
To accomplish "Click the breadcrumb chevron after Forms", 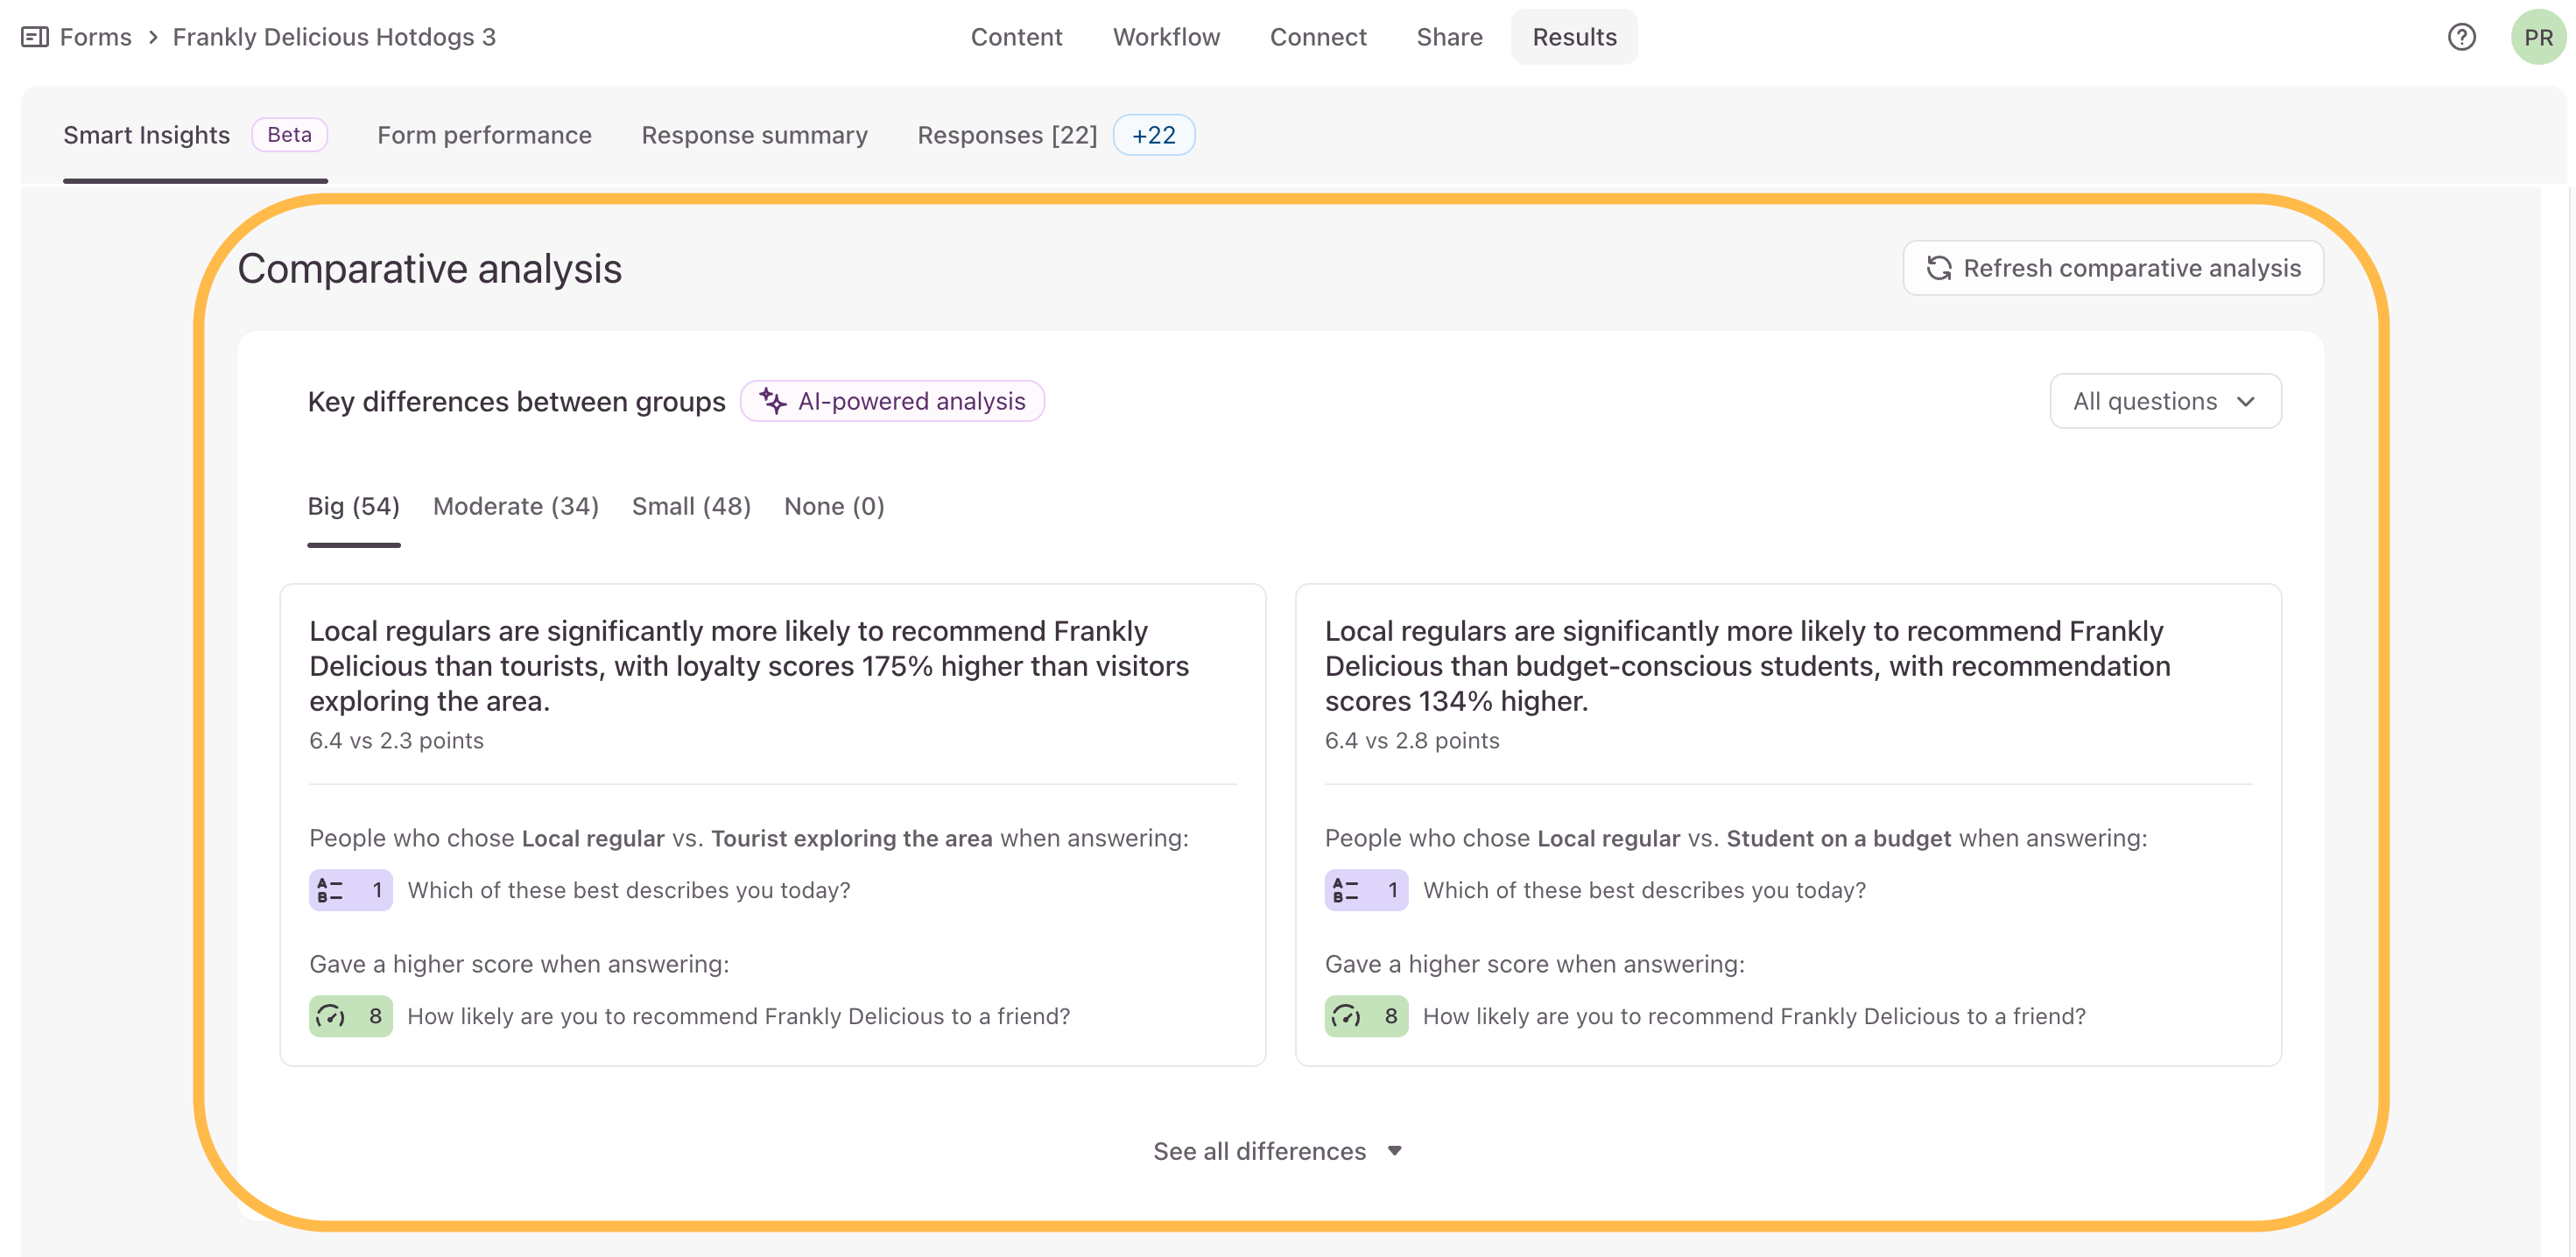I will pos(153,37).
